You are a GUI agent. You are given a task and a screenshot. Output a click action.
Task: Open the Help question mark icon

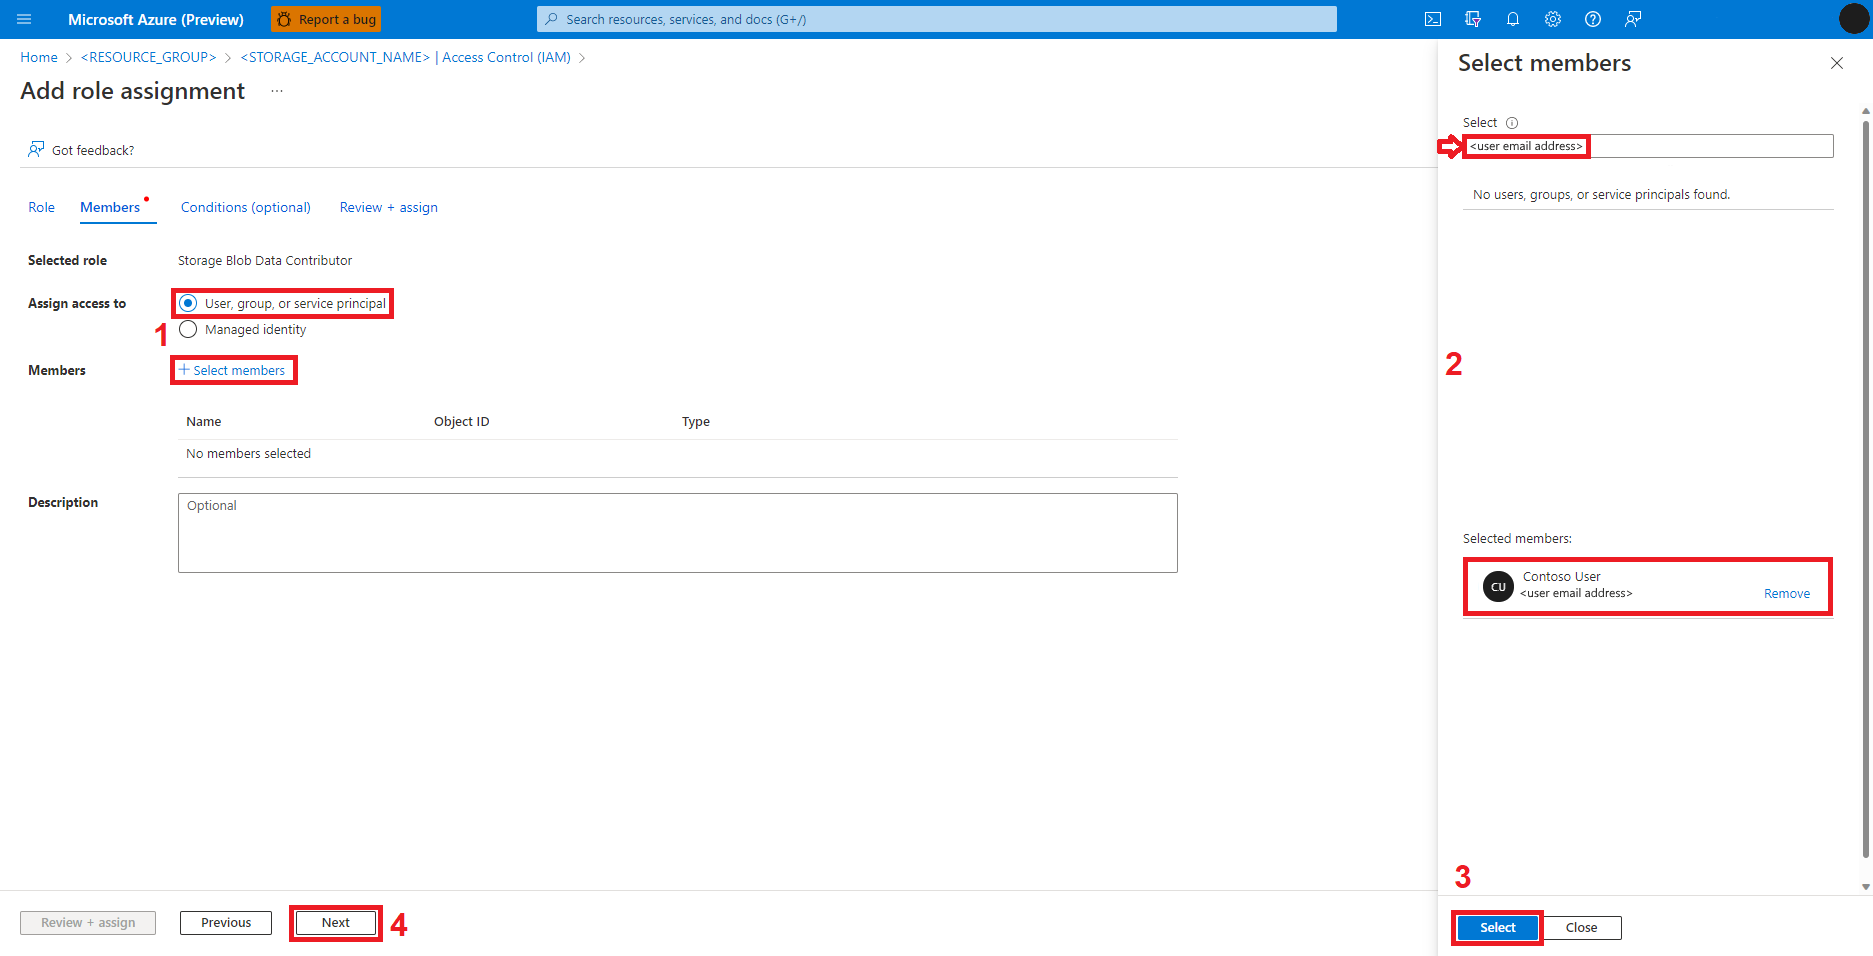[1593, 19]
